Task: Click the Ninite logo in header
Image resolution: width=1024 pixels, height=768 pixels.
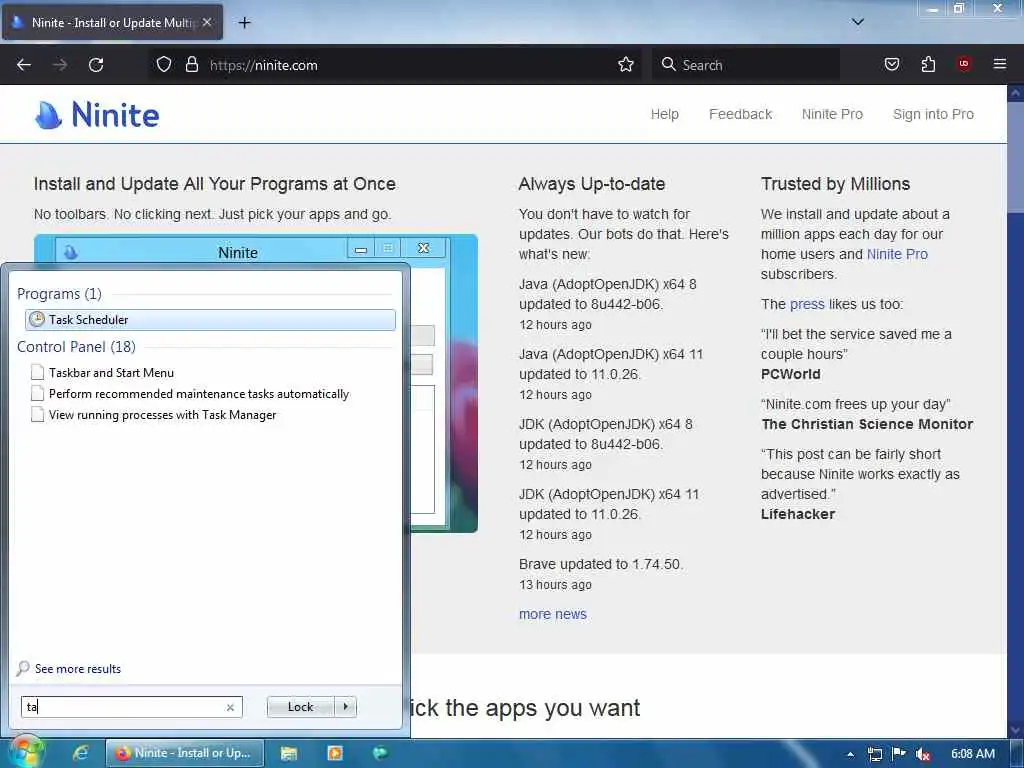Action: (97, 115)
